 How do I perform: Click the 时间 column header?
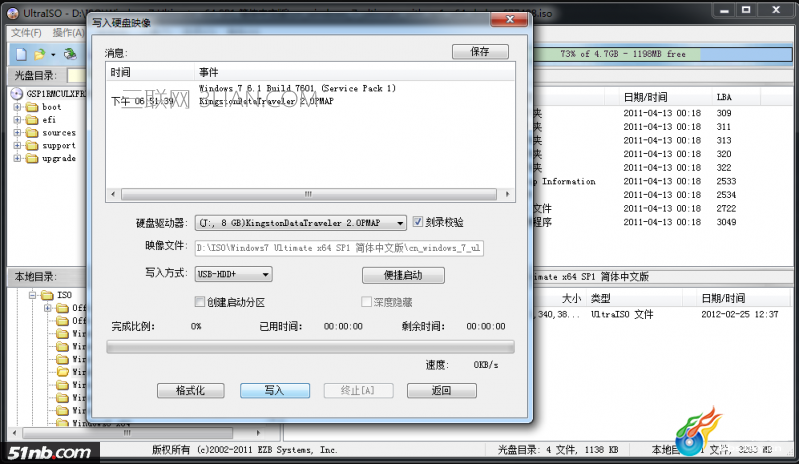pyautogui.click(x=150, y=72)
